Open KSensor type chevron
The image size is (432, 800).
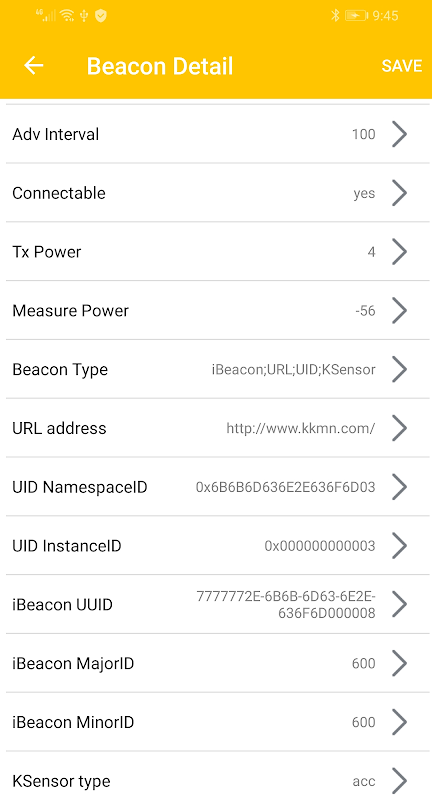(x=399, y=781)
